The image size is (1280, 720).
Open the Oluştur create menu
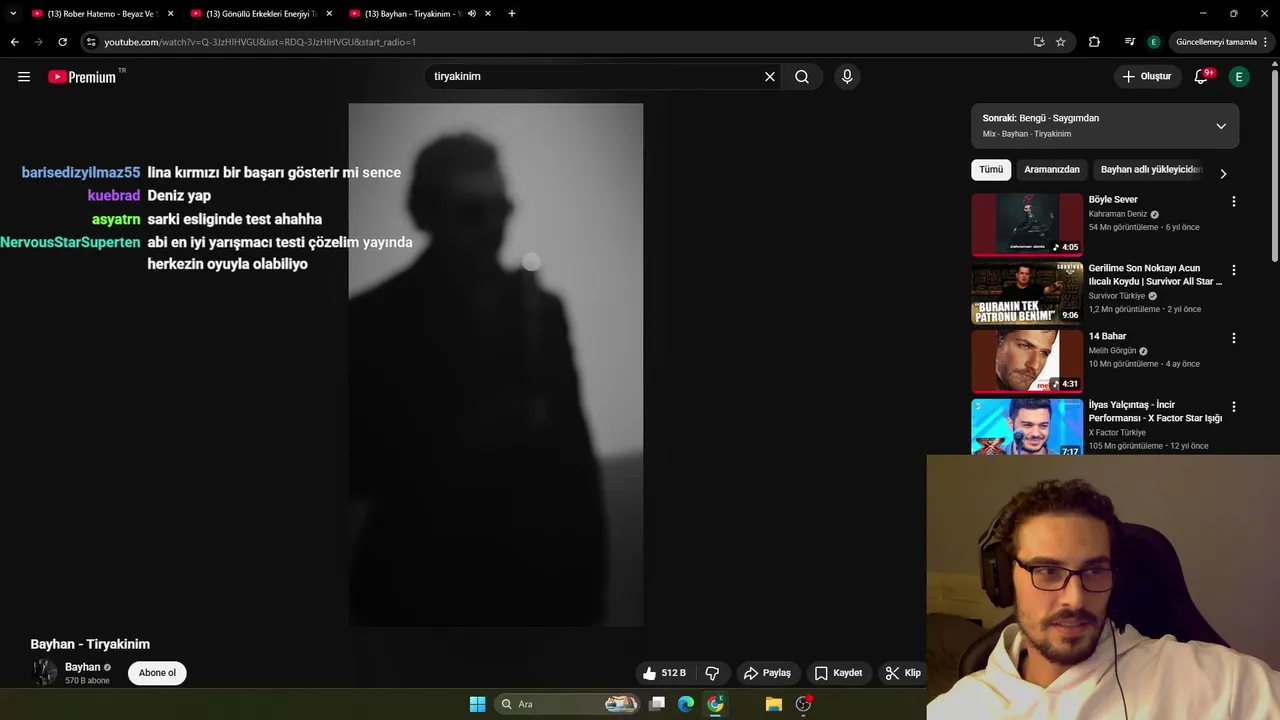[x=1146, y=77]
